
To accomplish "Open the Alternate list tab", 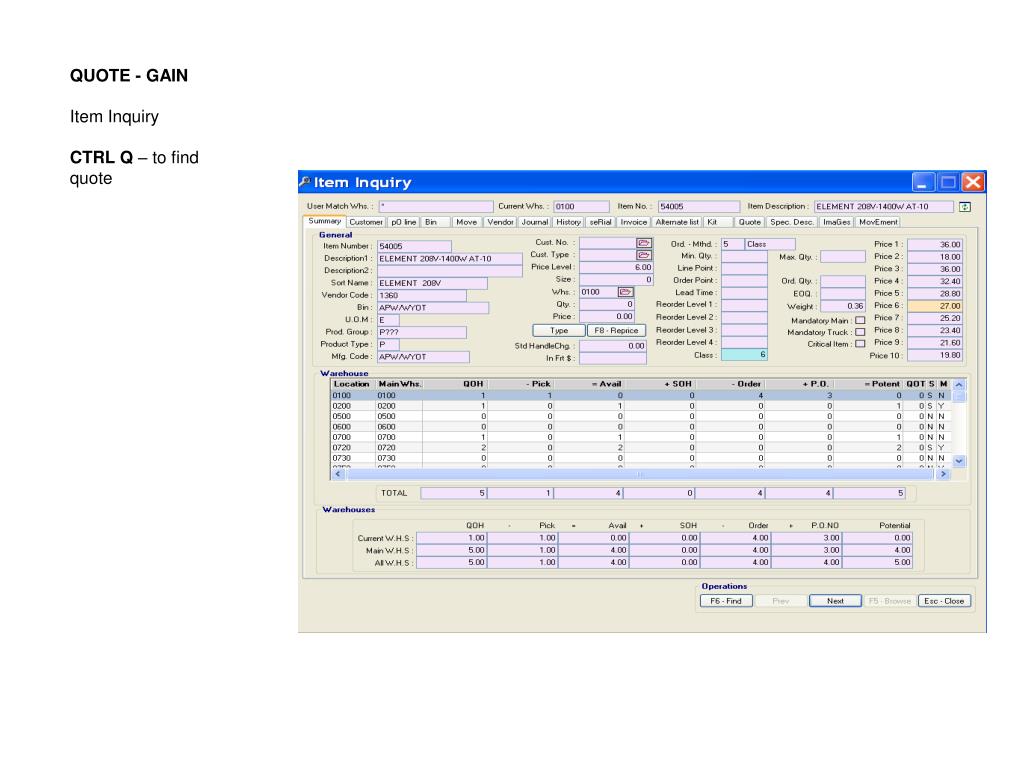I will coord(677,222).
